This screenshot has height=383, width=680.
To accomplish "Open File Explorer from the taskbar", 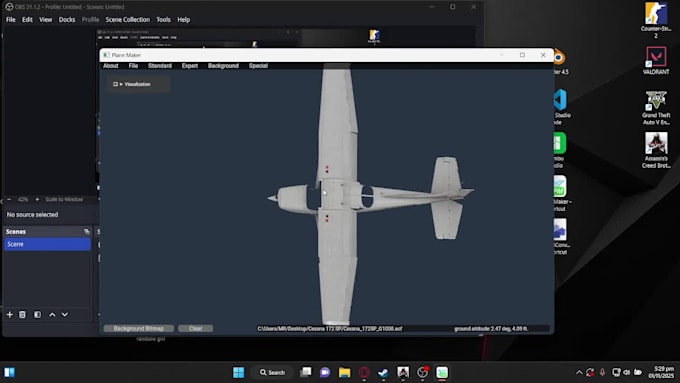I will tap(345, 372).
